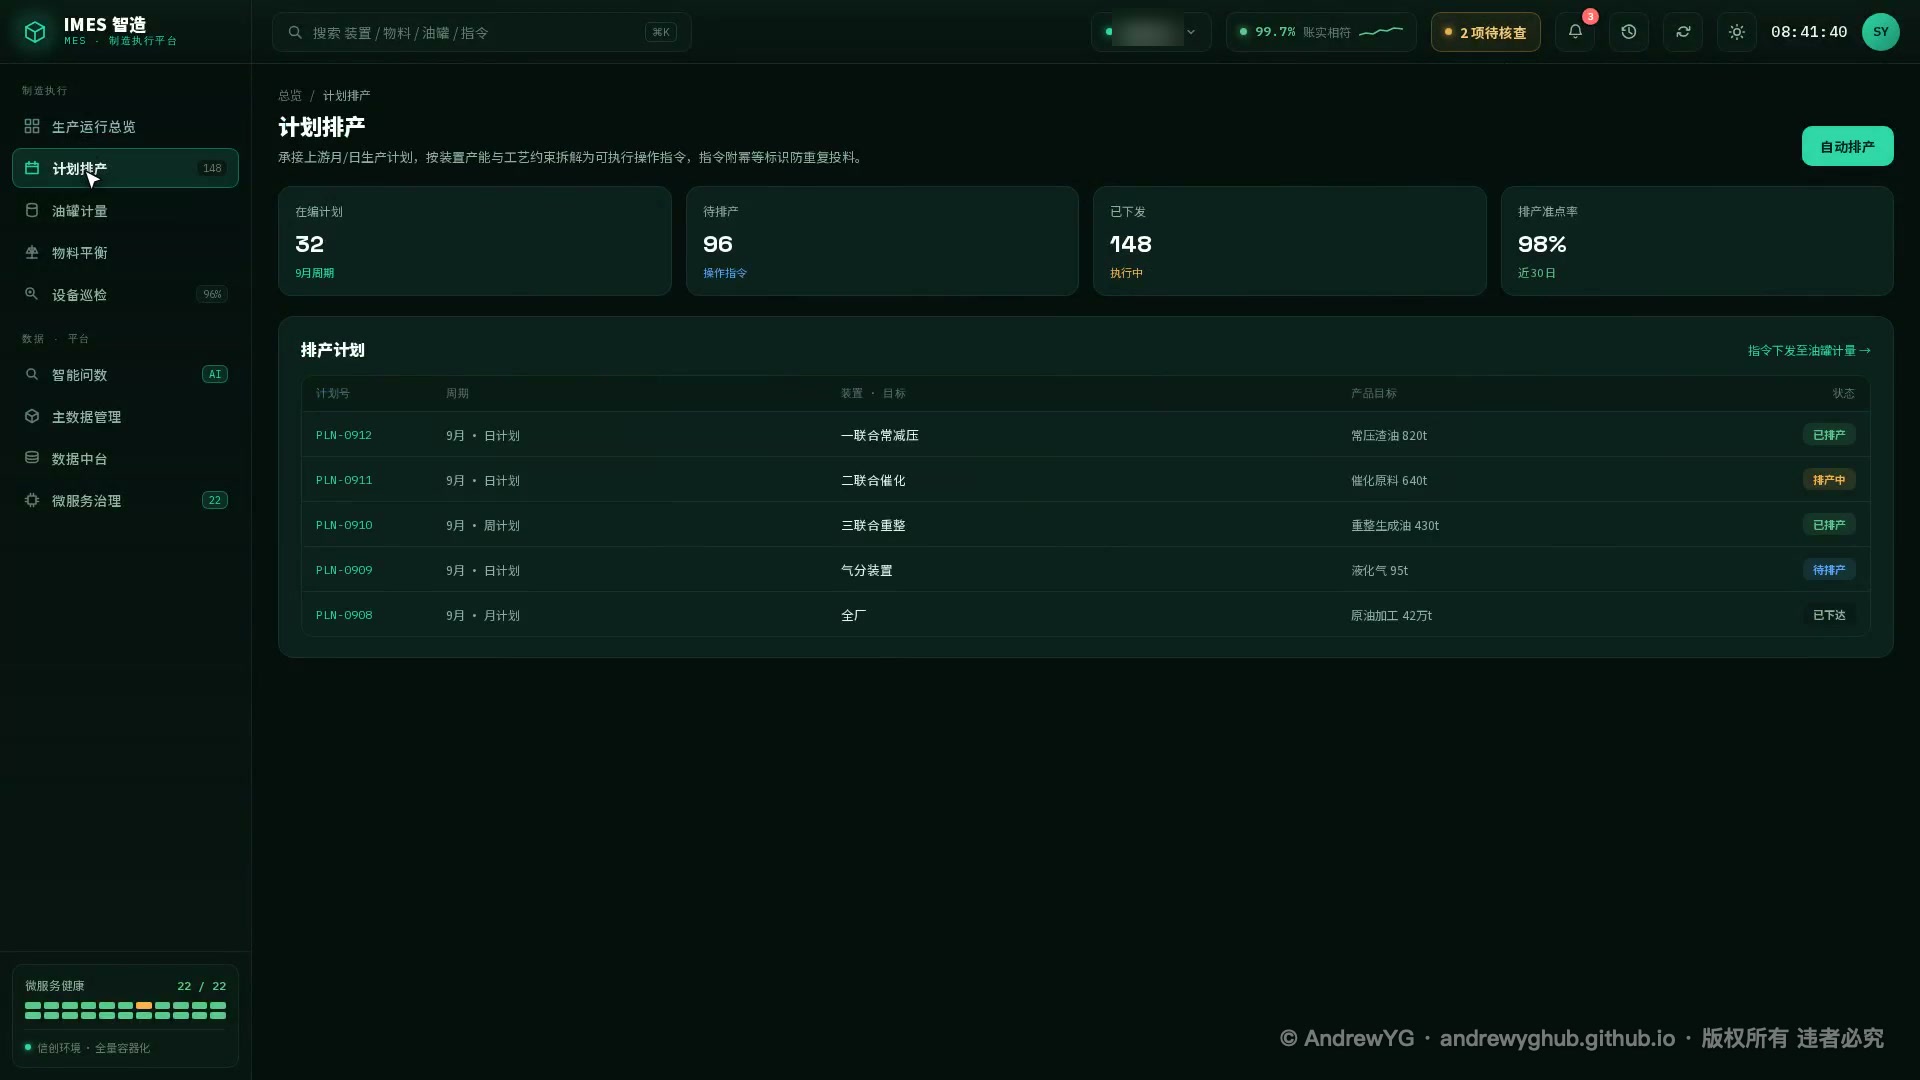Viewport: 1920px width, 1080px height.
Task: Click the 排产中 status badge
Action: pyautogui.click(x=1829, y=480)
